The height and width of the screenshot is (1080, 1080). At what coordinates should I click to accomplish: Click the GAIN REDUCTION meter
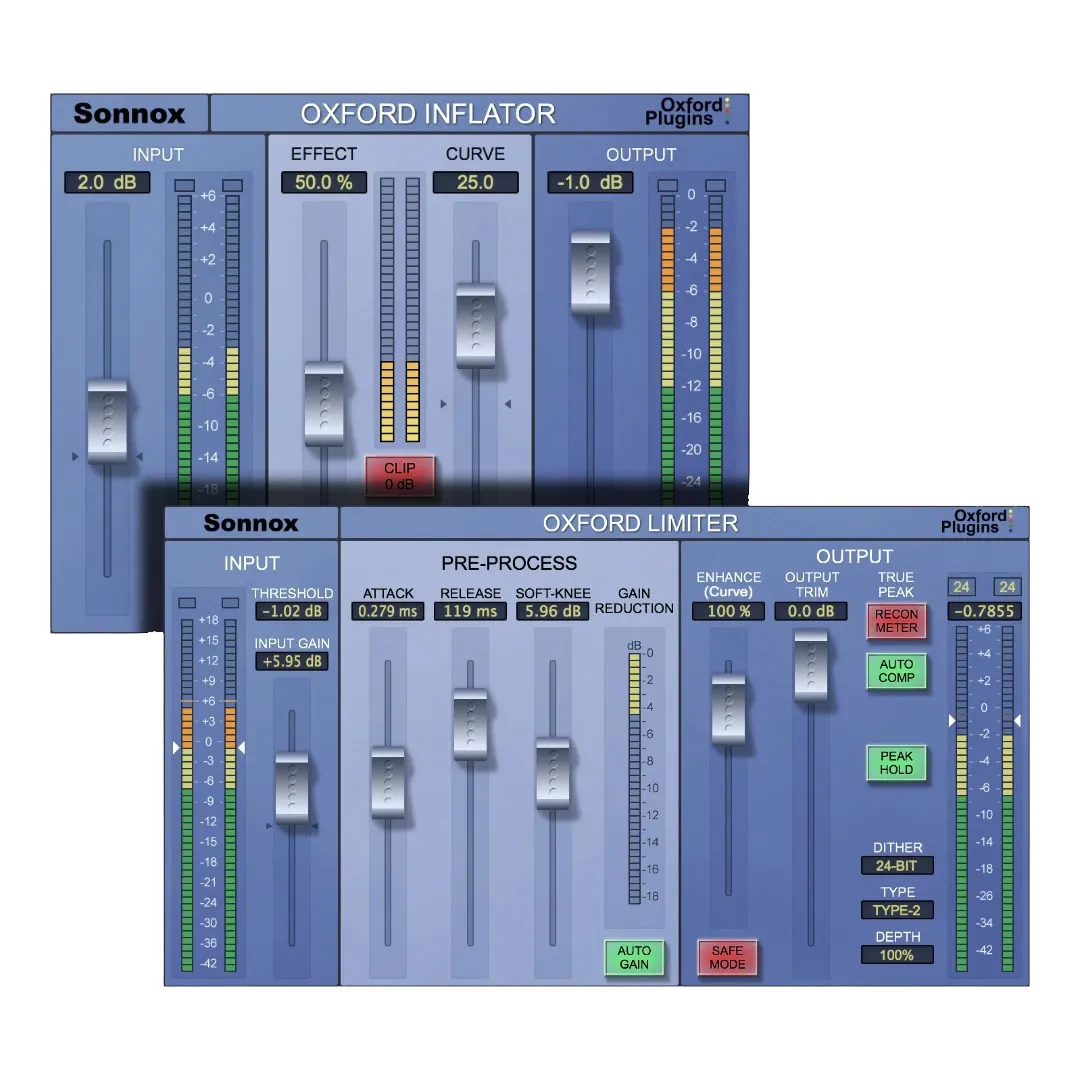634,778
